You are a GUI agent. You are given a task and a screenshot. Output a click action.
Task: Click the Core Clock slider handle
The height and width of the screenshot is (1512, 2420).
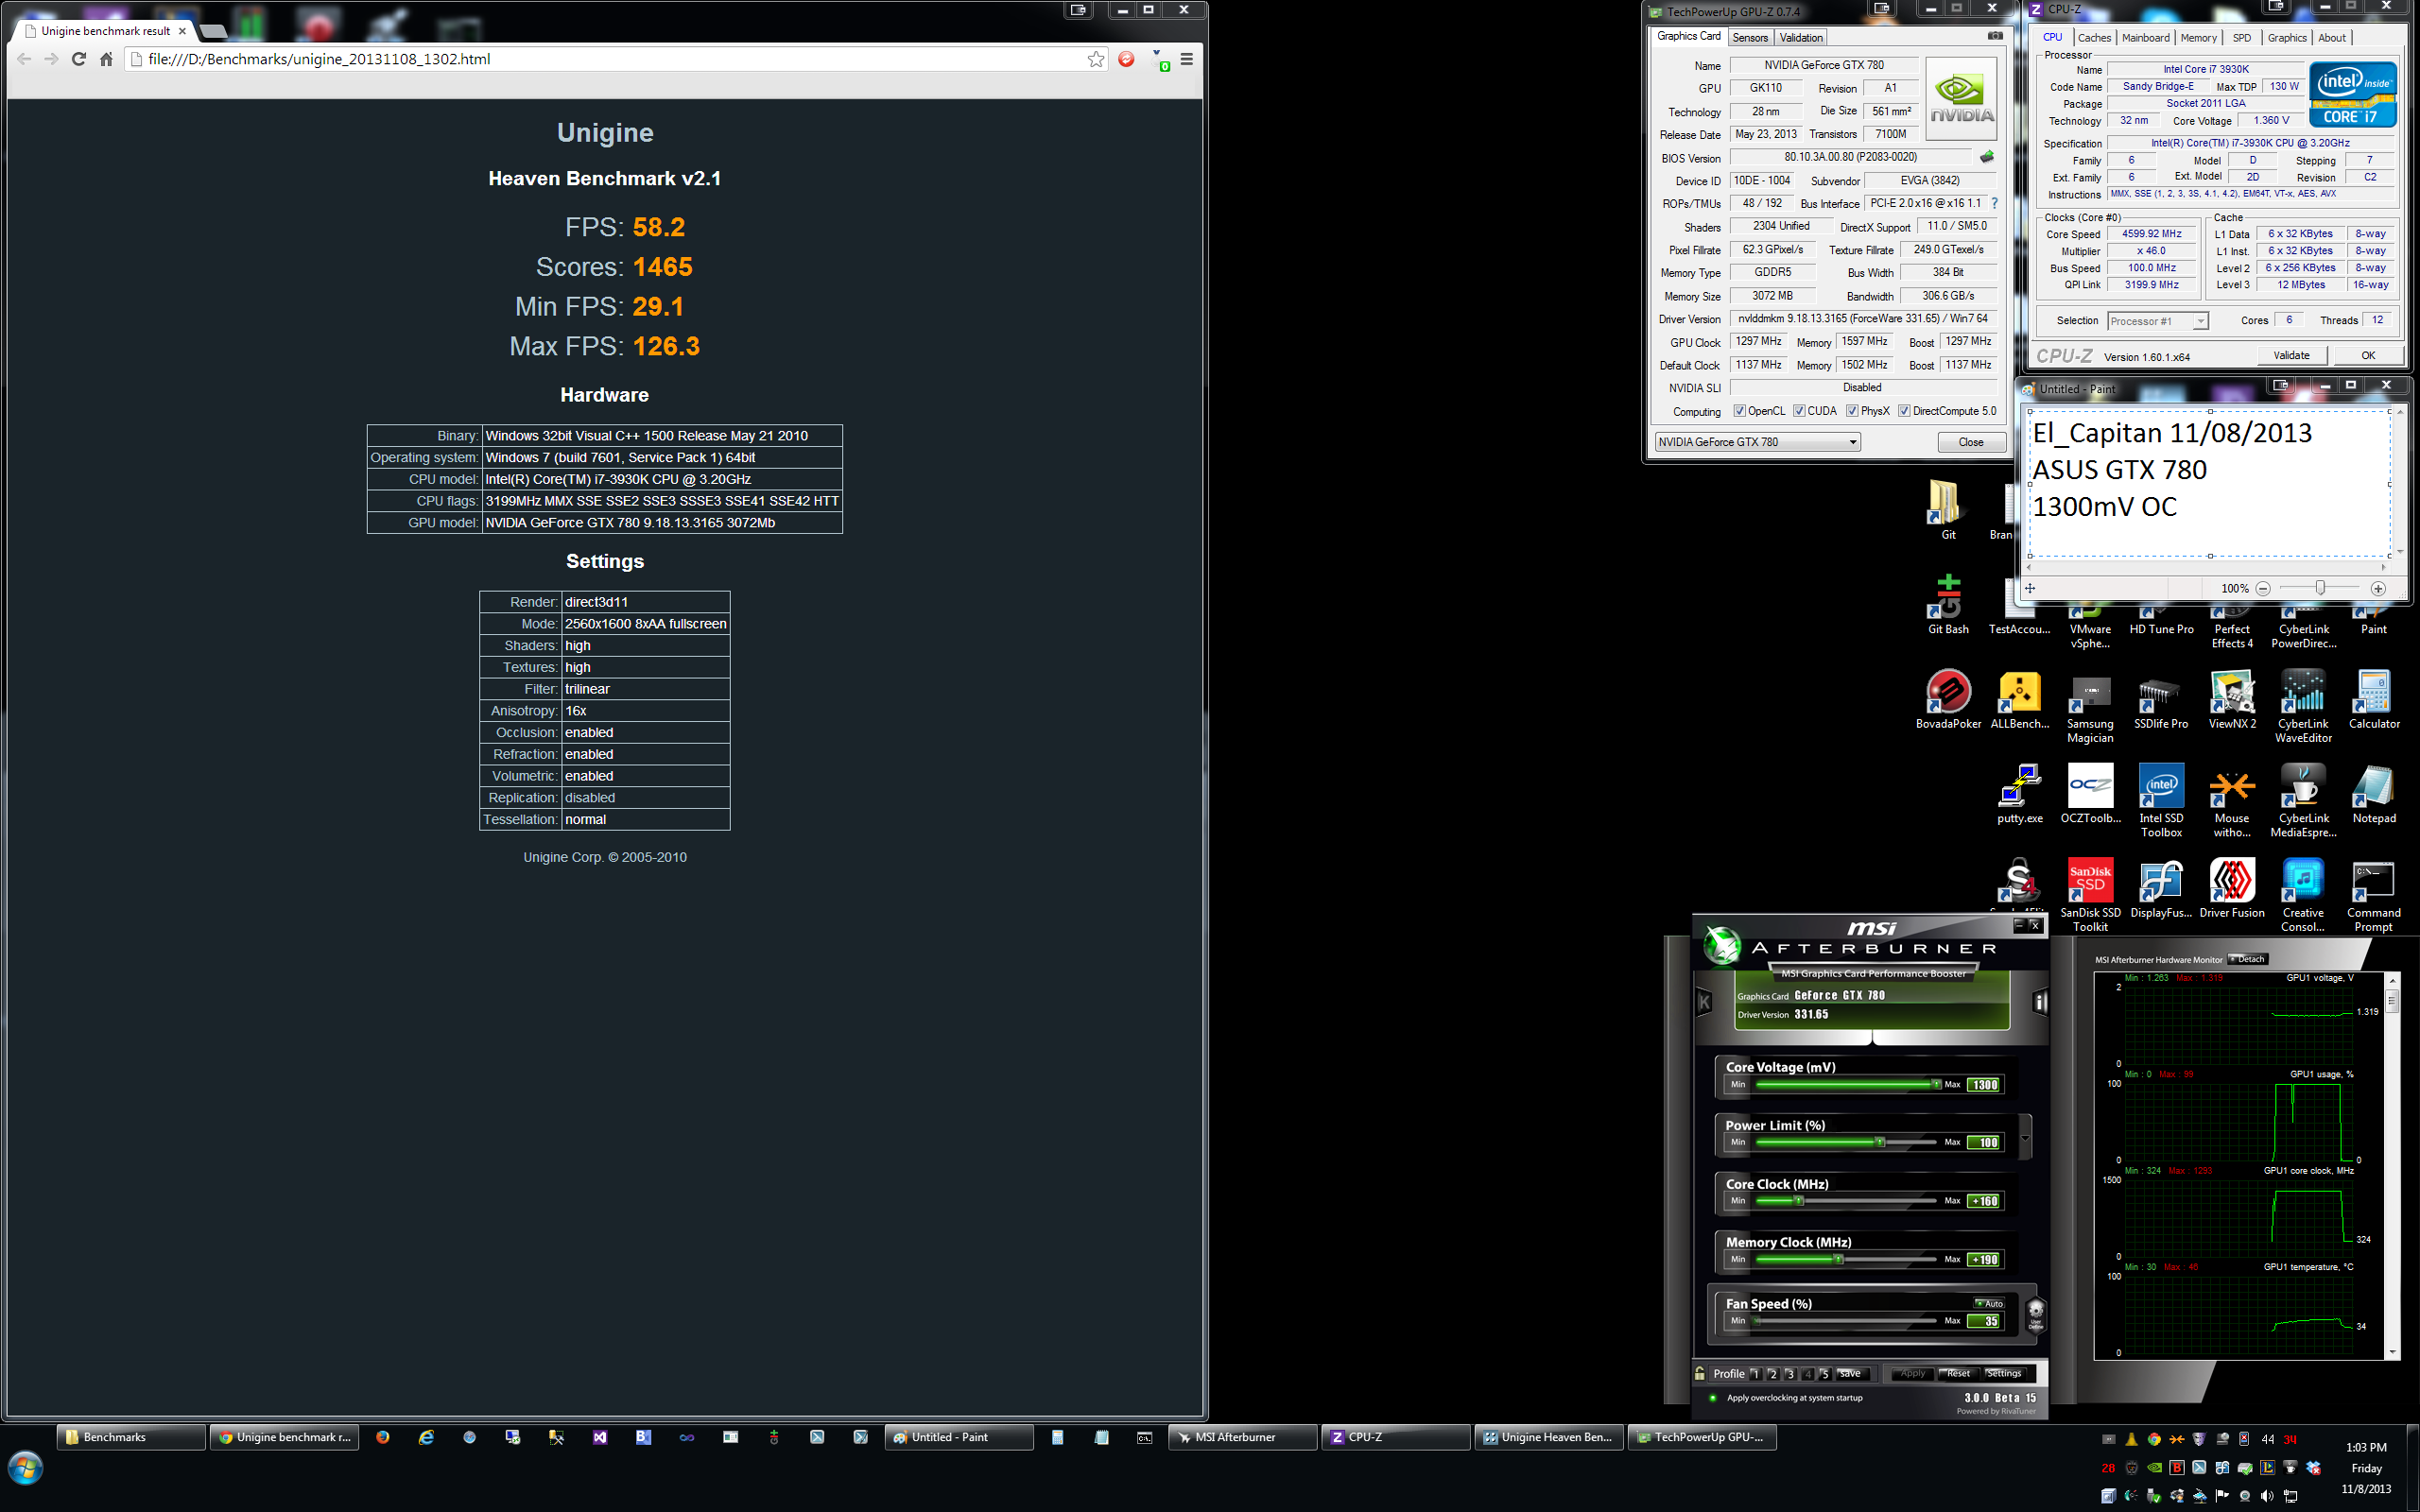[1798, 1201]
